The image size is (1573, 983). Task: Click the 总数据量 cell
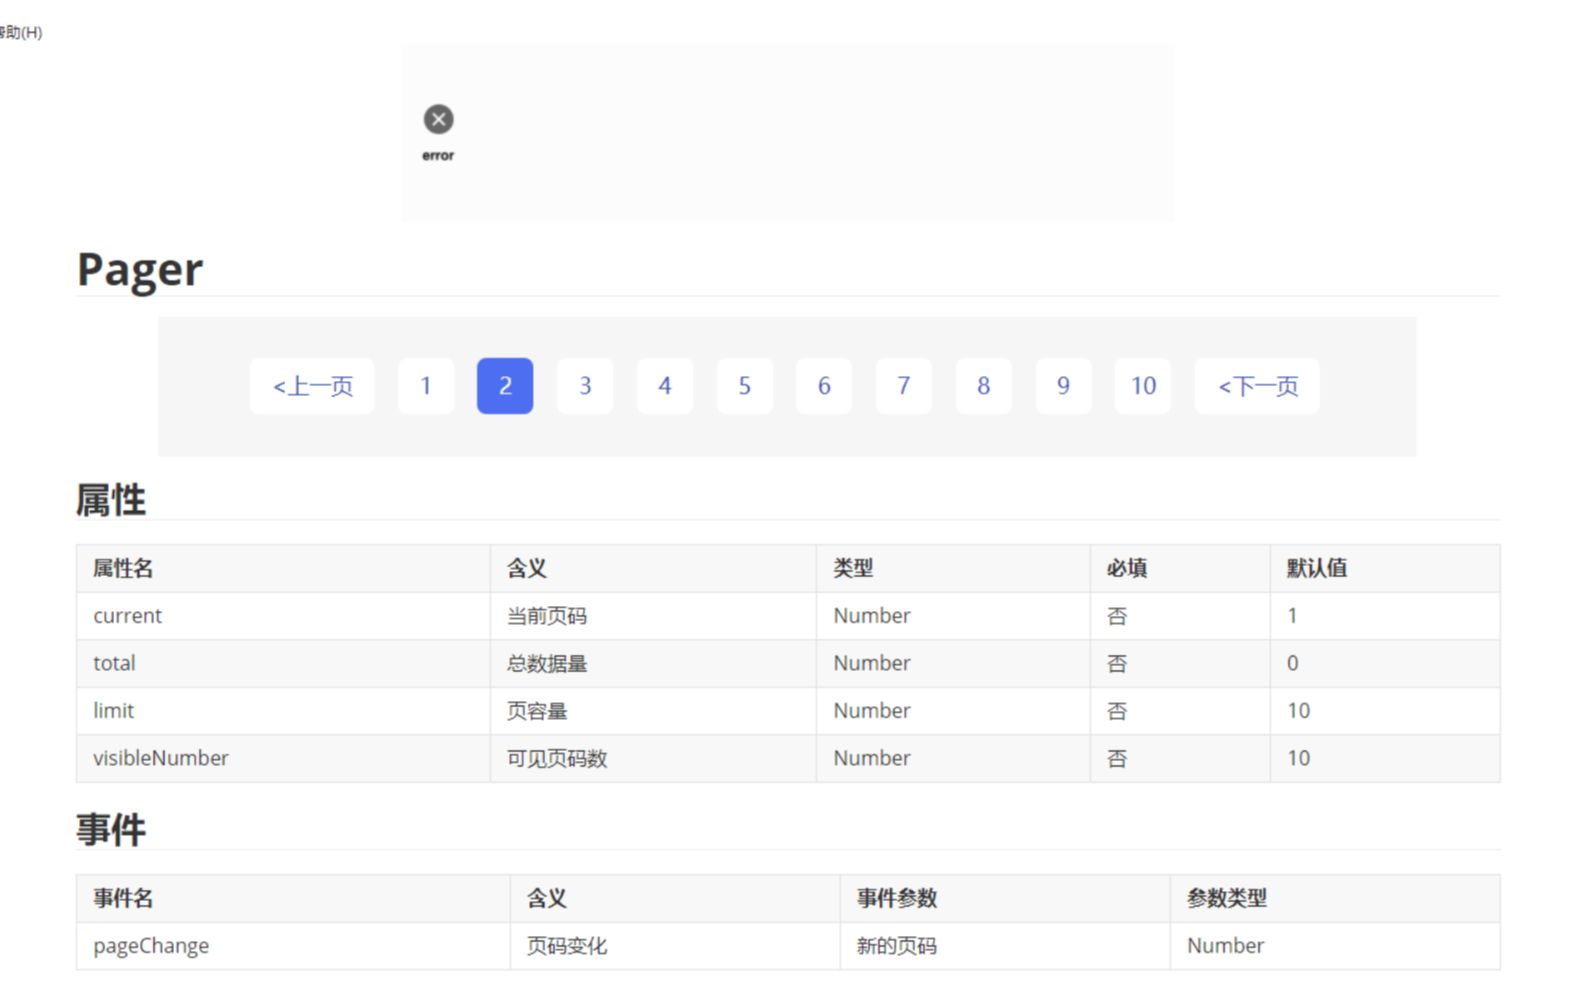(653, 663)
